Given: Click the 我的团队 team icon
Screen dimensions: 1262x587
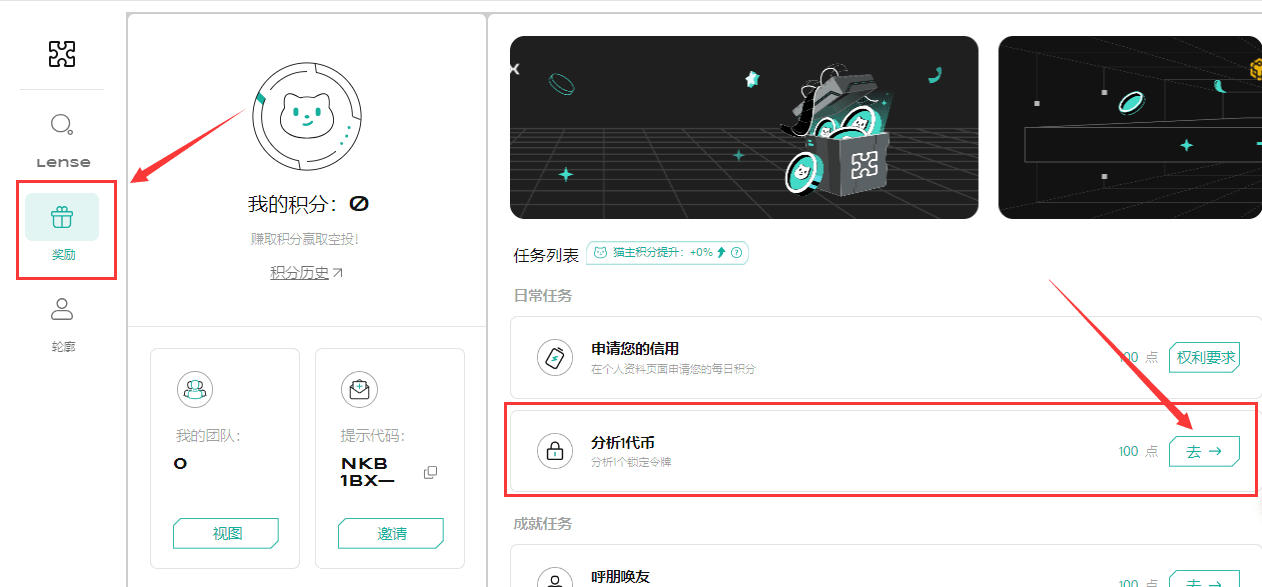Looking at the screenshot, I should tap(194, 388).
